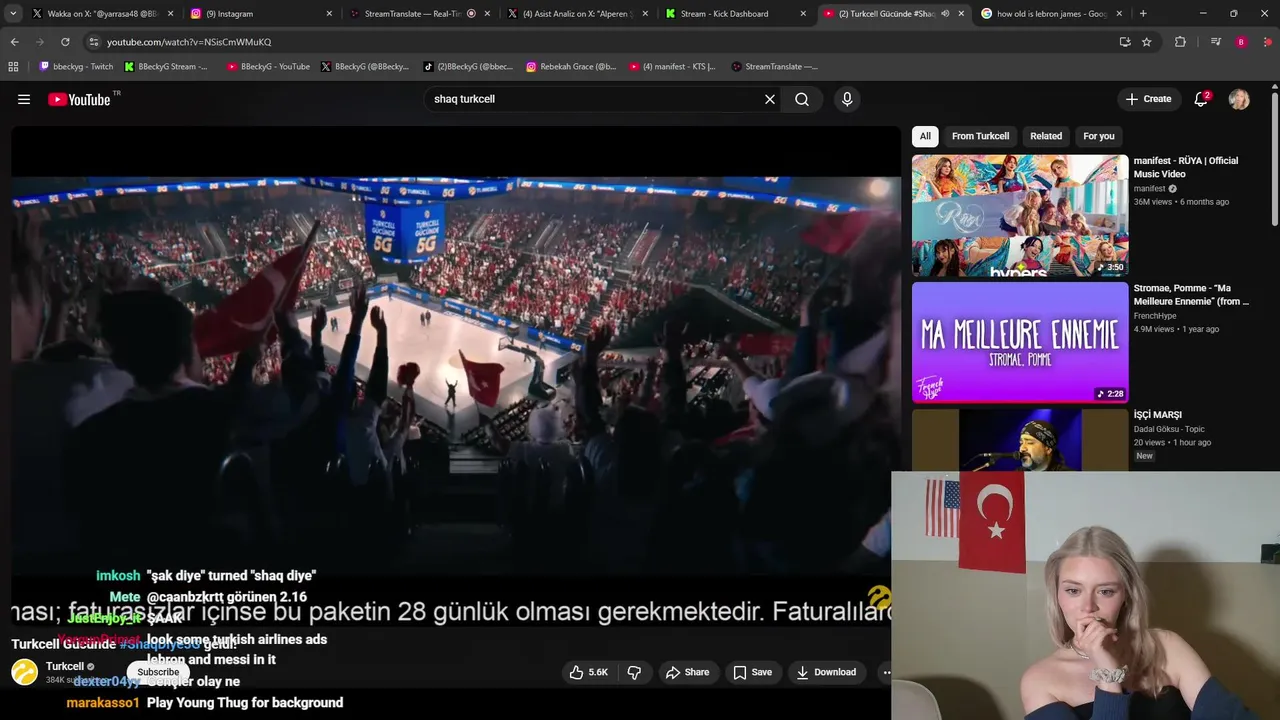This screenshot has height=720, width=1280.
Task: Open the media control icon in Chrome toolbar
Action: click(x=1216, y=42)
